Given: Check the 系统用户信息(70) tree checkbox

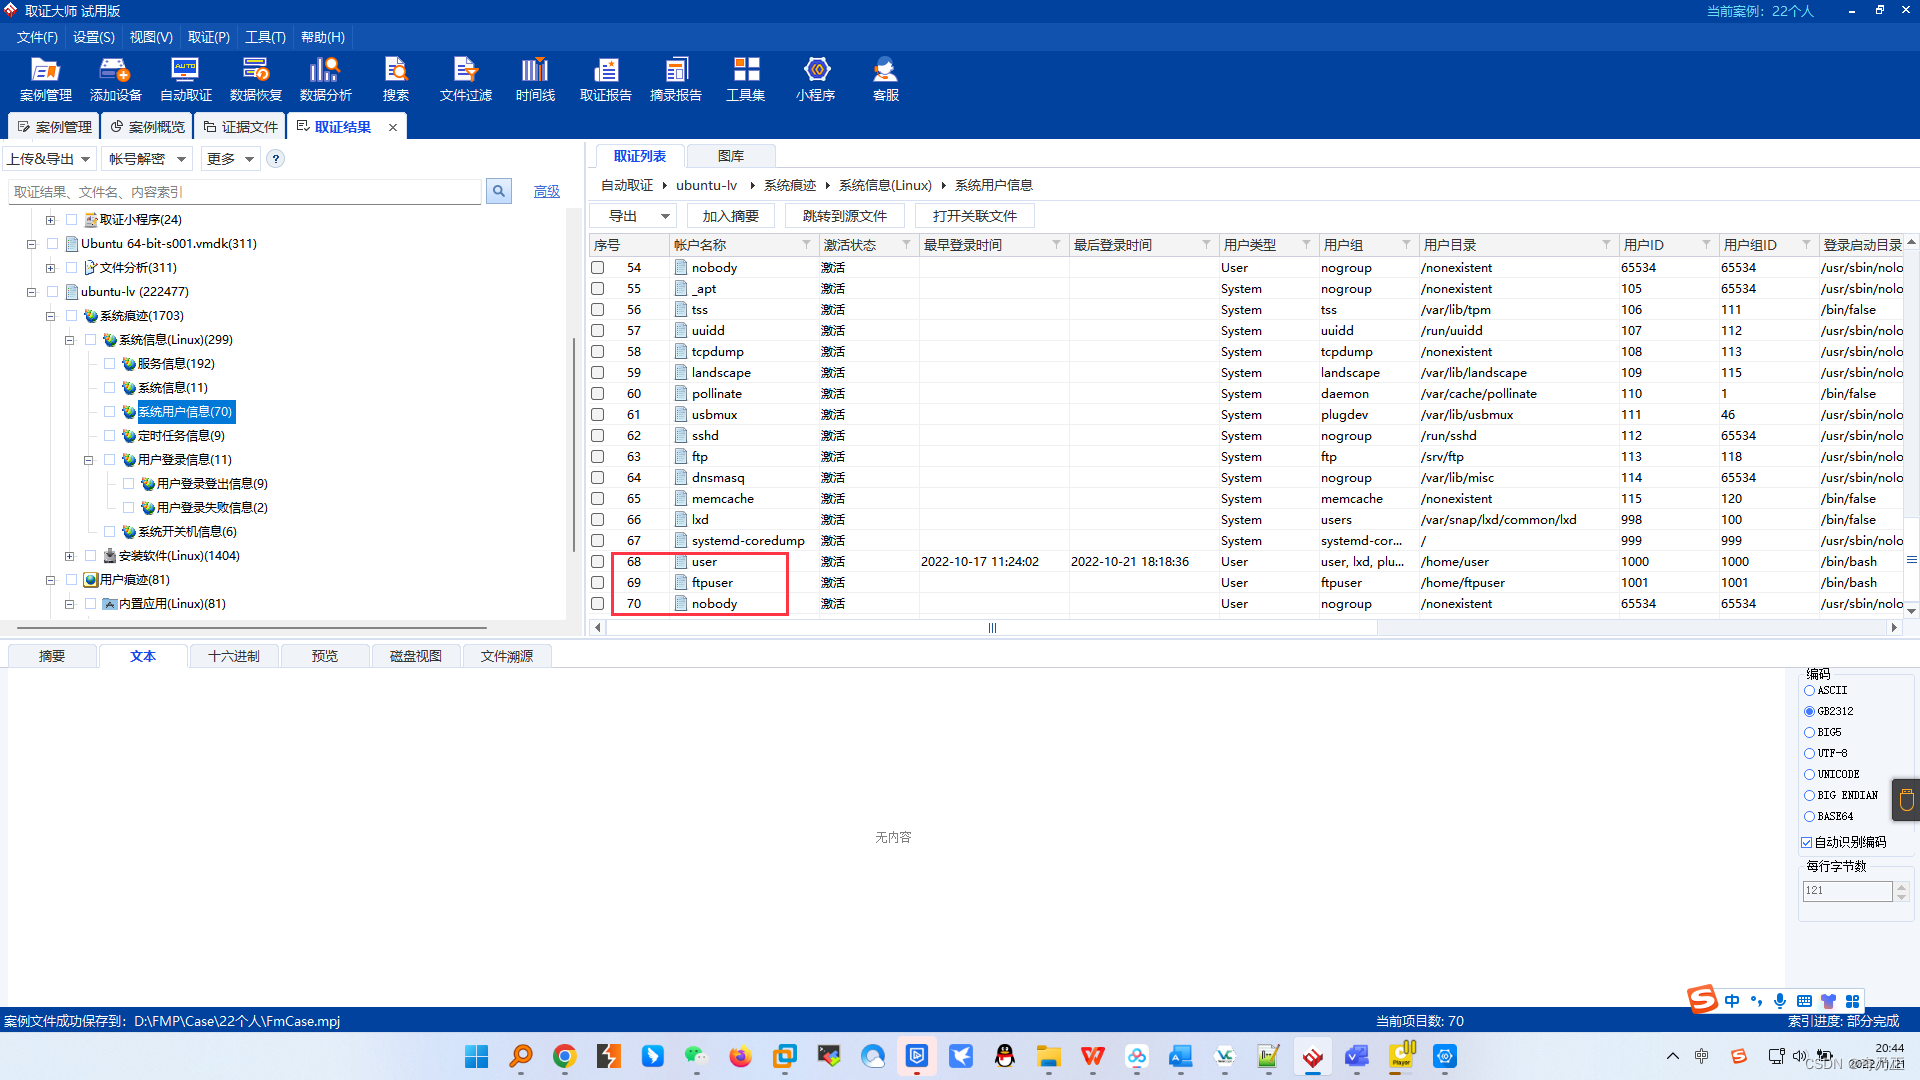Looking at the screenshot, I should (110, 412).
